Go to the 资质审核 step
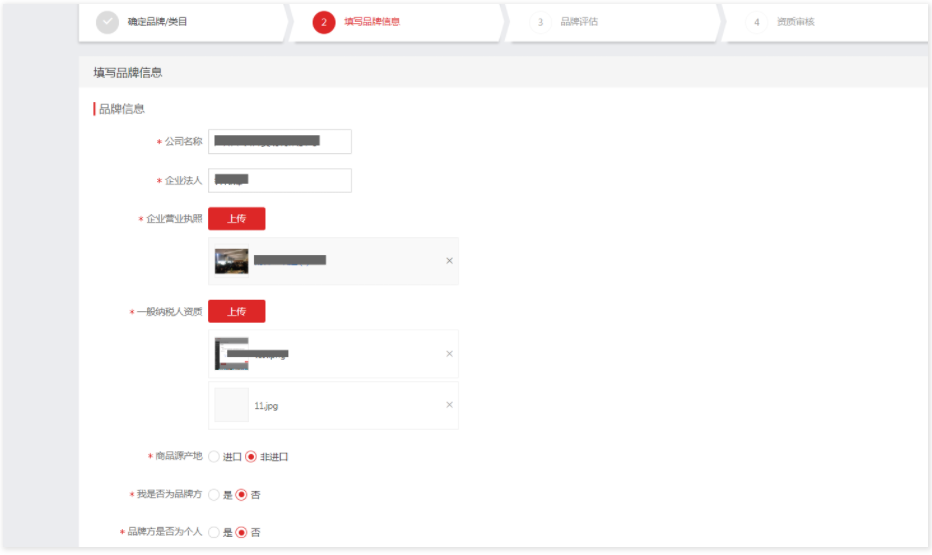Image resolution: width=932 pixels, height=555 pixels. point(795,22)
